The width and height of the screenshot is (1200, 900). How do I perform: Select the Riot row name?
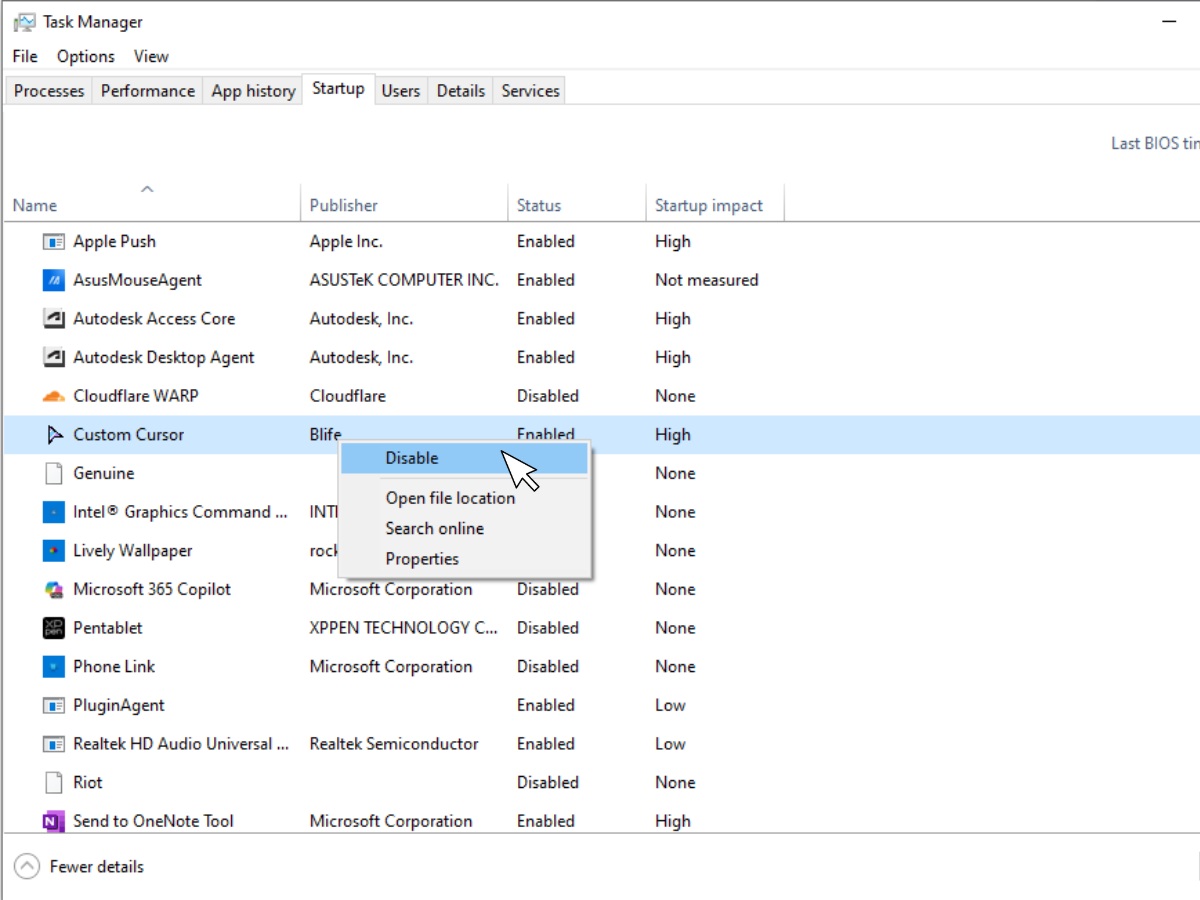(x=88, y=782)
